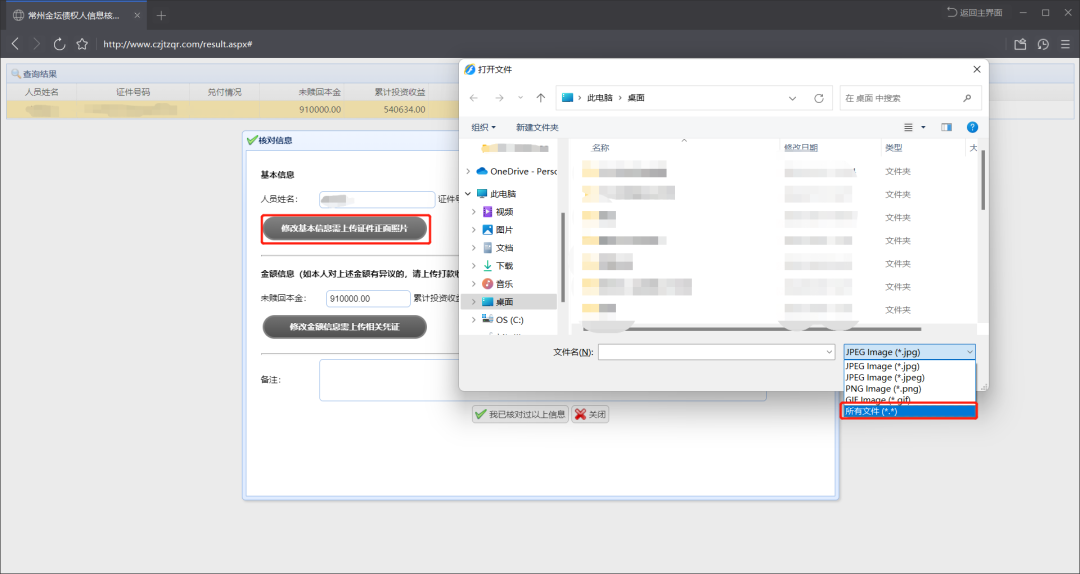The height and width of the screenshot is (574, 1080).
Task: Select 桌面 in the navigation tree
Action: click(x=504, y=302)
